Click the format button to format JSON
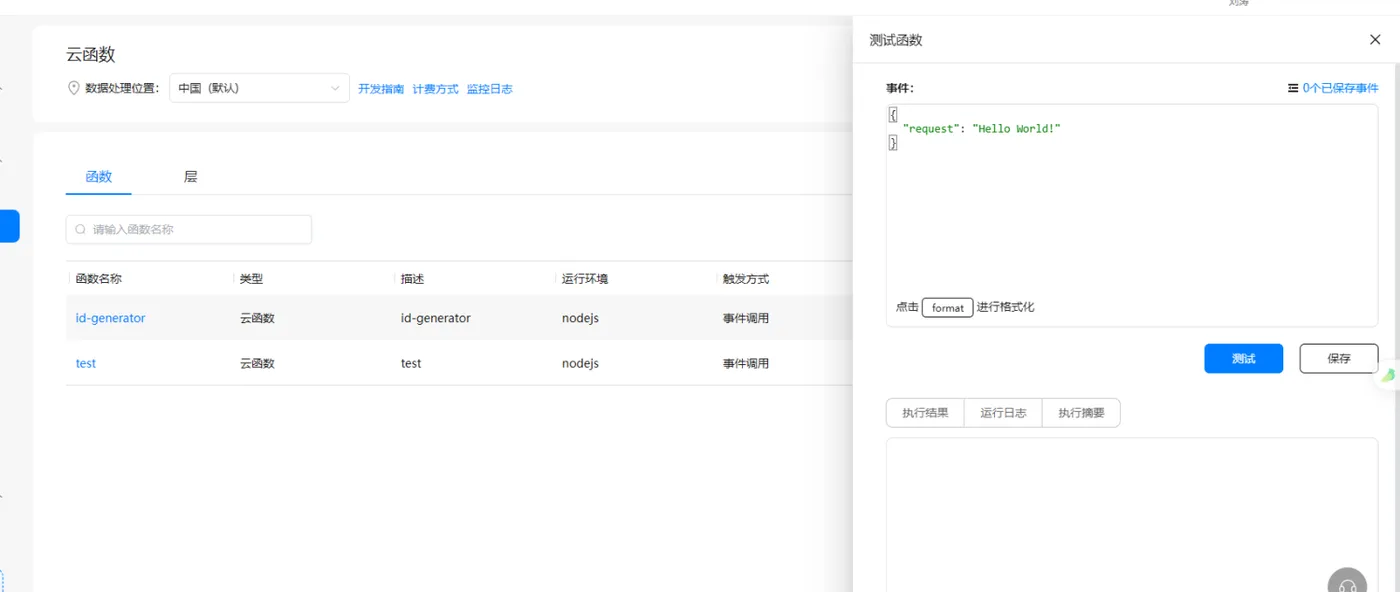This screenshot has width=1400, height=592. [x=948, y=308]
